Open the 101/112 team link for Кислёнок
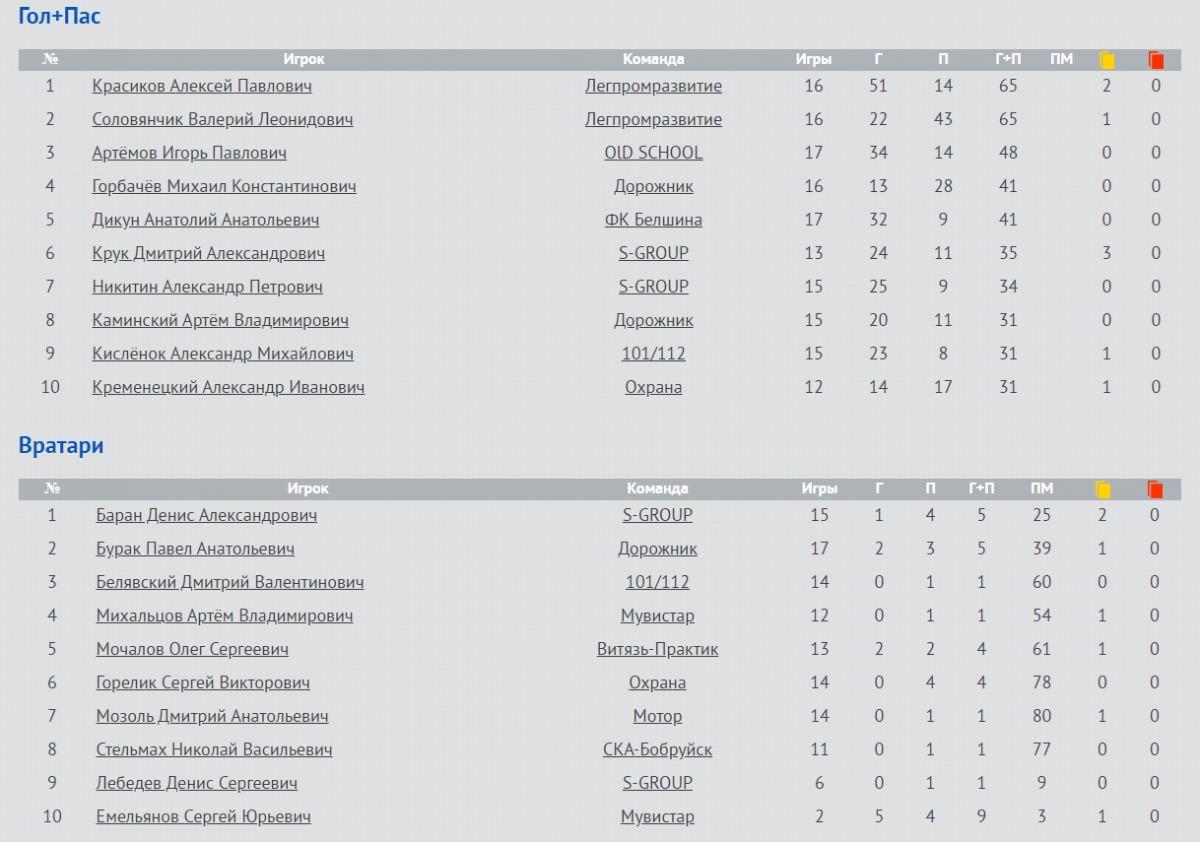The height and width of the screenshot is (842, 1200). (654, 354)
